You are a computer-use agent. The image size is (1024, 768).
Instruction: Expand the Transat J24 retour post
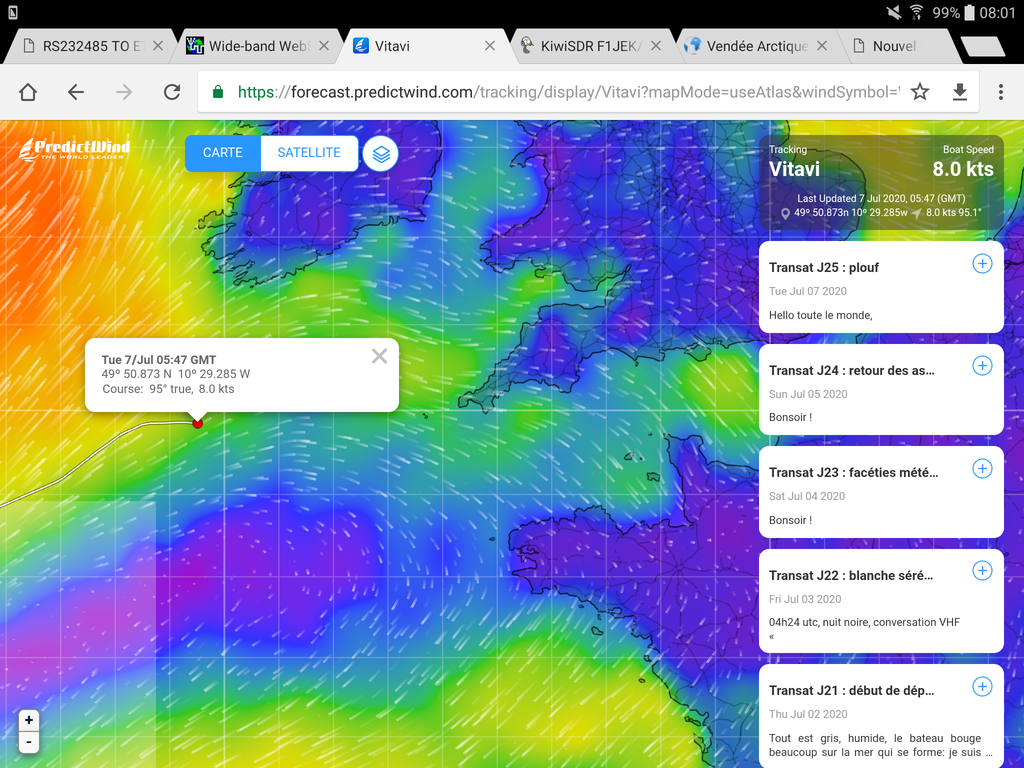[x=982, y=366]
